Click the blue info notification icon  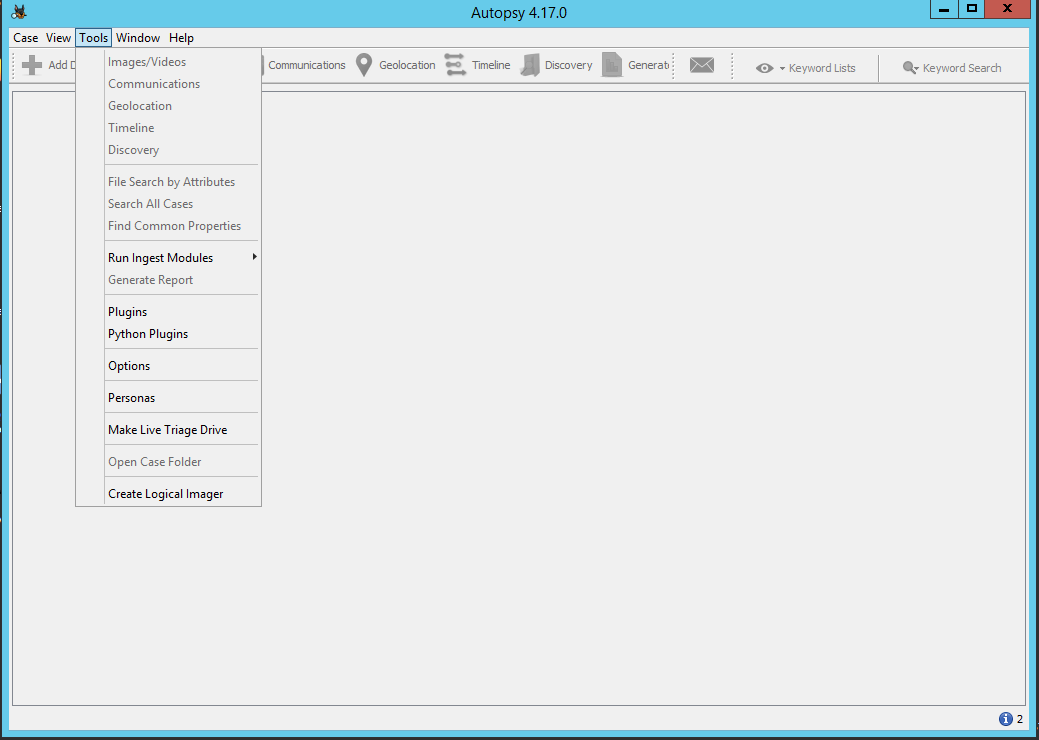pyautogui.click(x=1005, y=719)
